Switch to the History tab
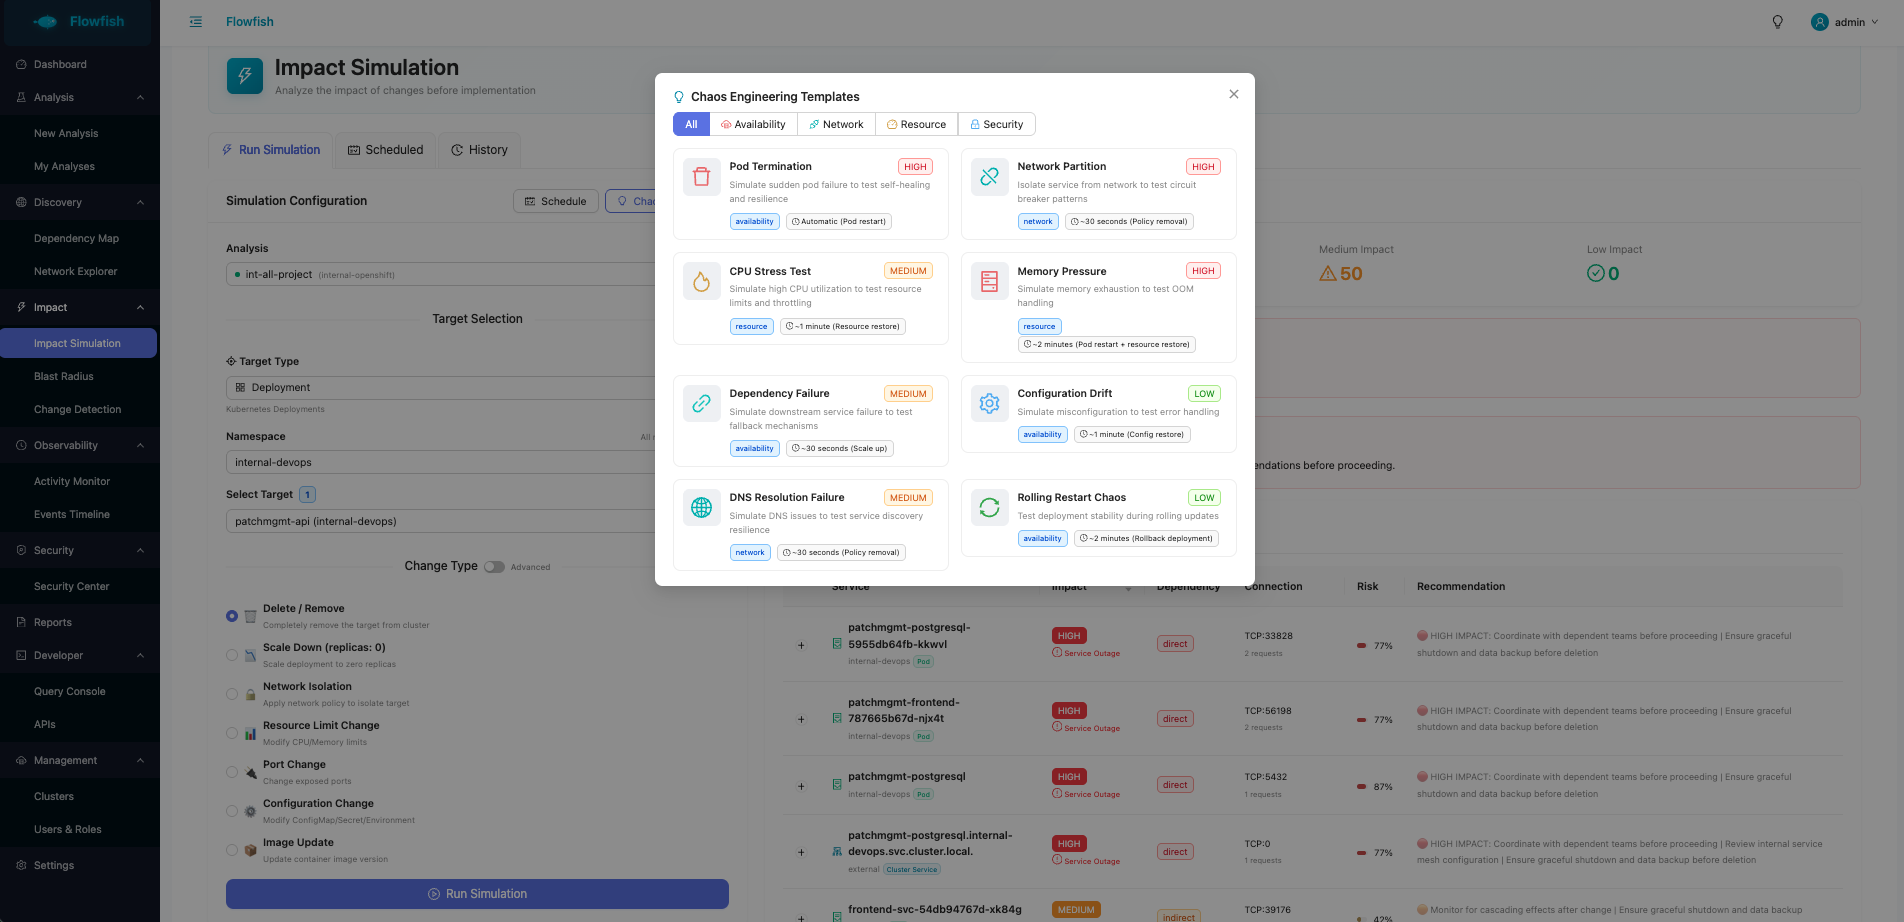The height and width of the screenshot is (922, 1904). click(x=480, y=150)
